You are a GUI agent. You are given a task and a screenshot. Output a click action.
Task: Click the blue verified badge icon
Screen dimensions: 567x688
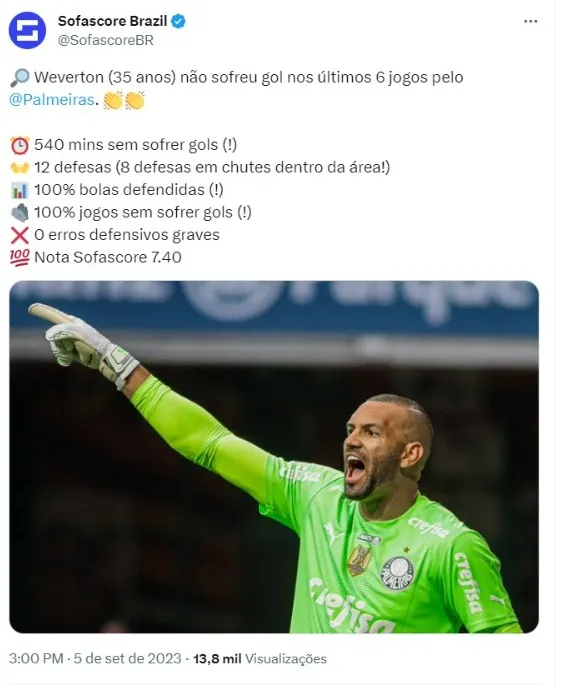coord(178,21)
